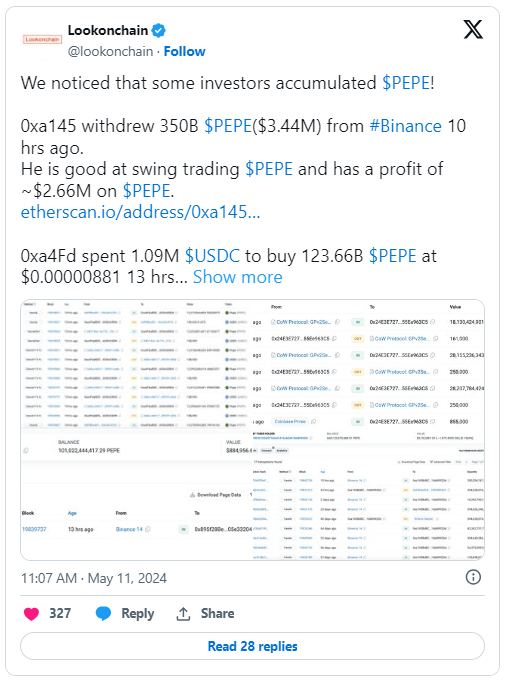Click the @lookonchain handle
The width and height of the screenshot is (510, 686).
(x=110, y=52)
